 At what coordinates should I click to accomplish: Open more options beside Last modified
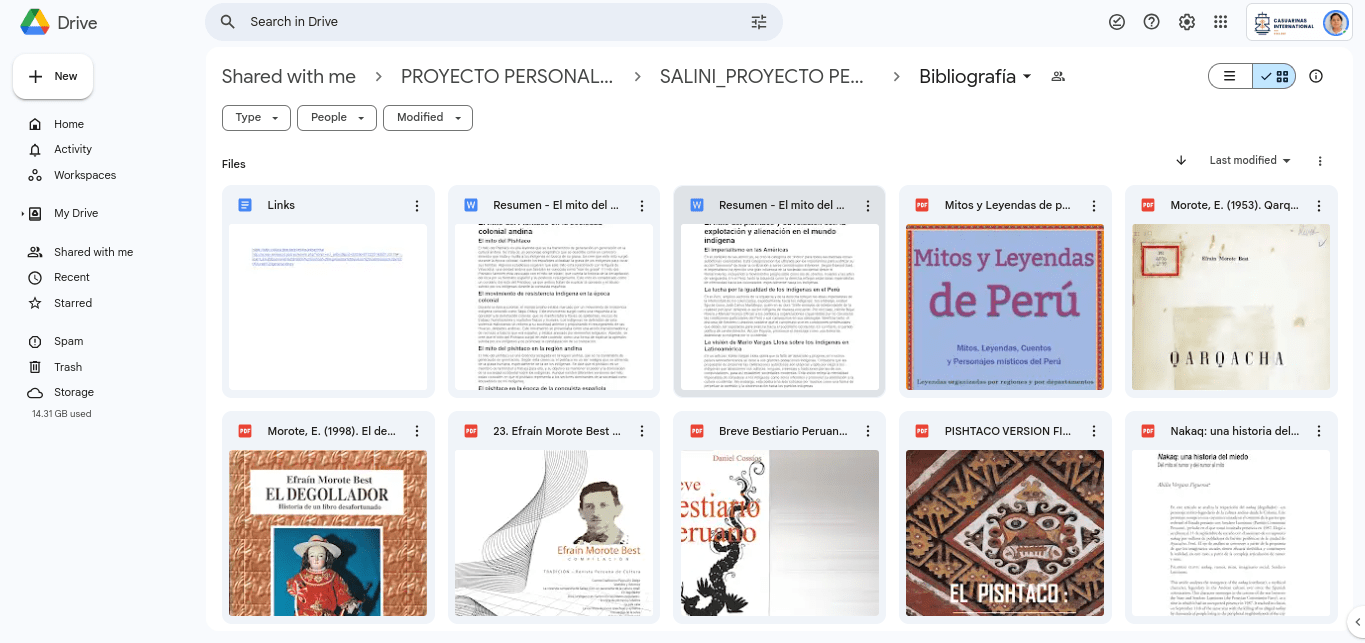1320,161
